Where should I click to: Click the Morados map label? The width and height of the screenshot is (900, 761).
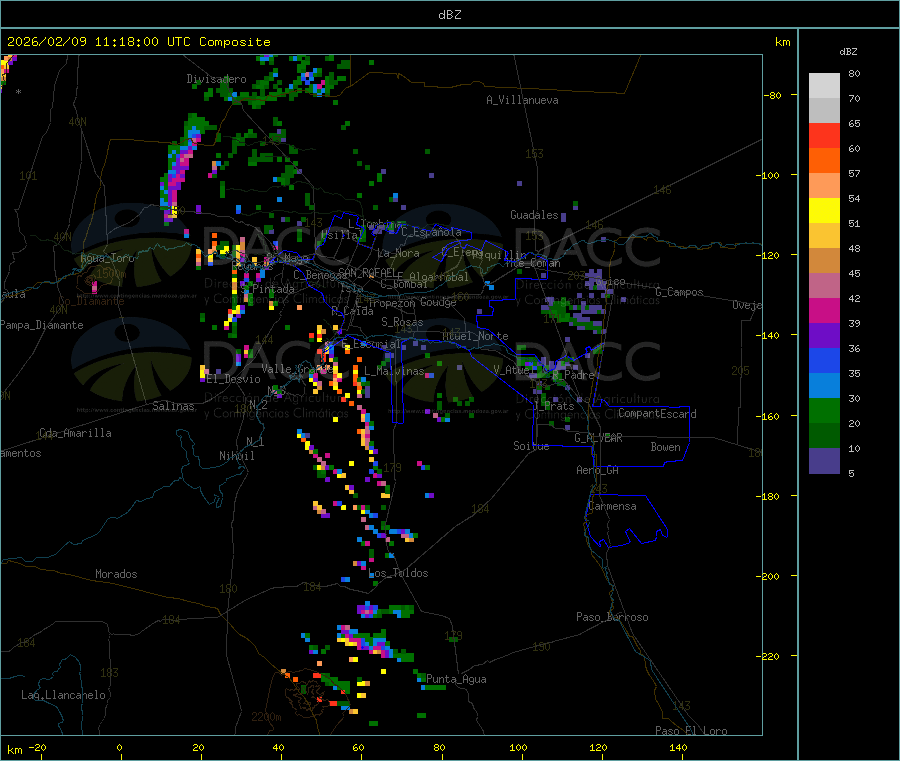(116, 574)
